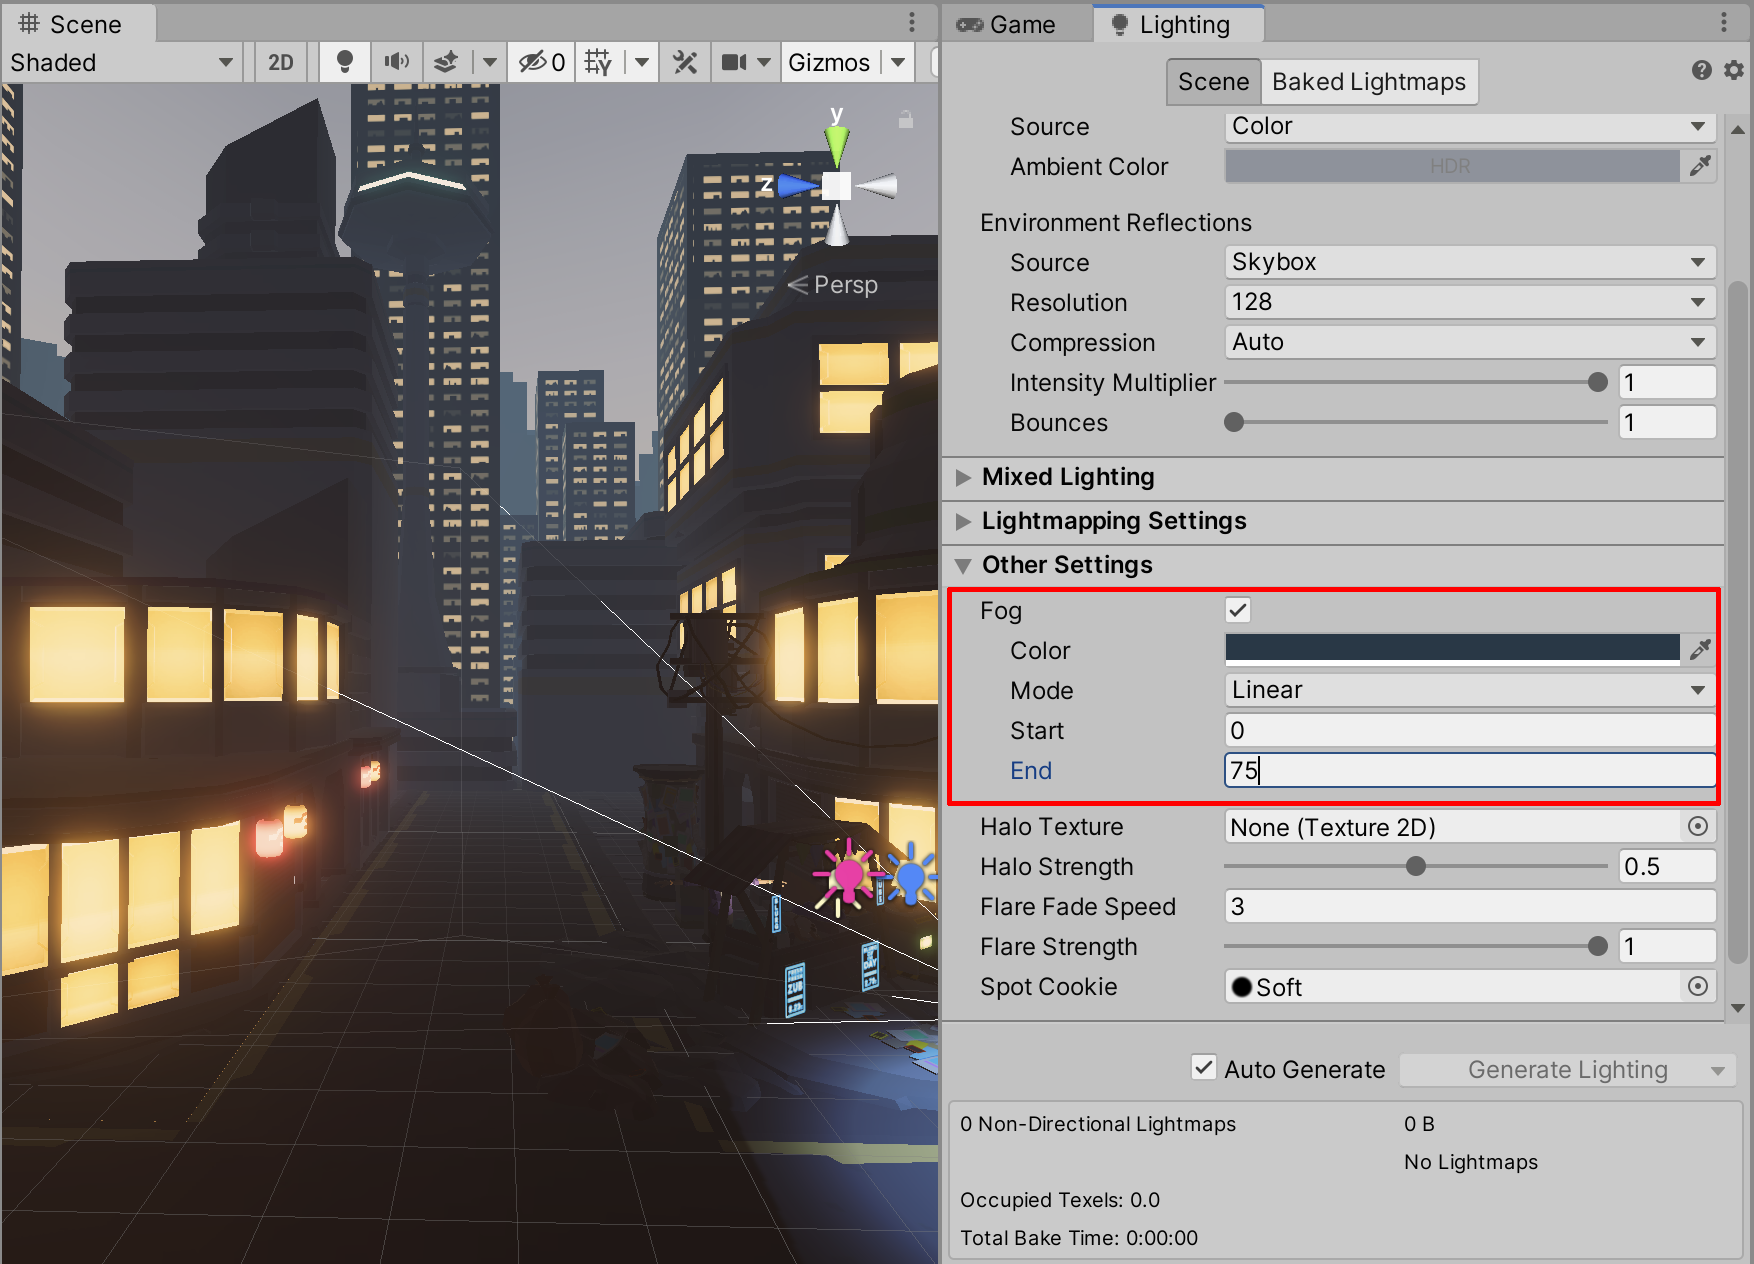
Task: Open Lighting help question mark icon
Action: point(1701,70)
